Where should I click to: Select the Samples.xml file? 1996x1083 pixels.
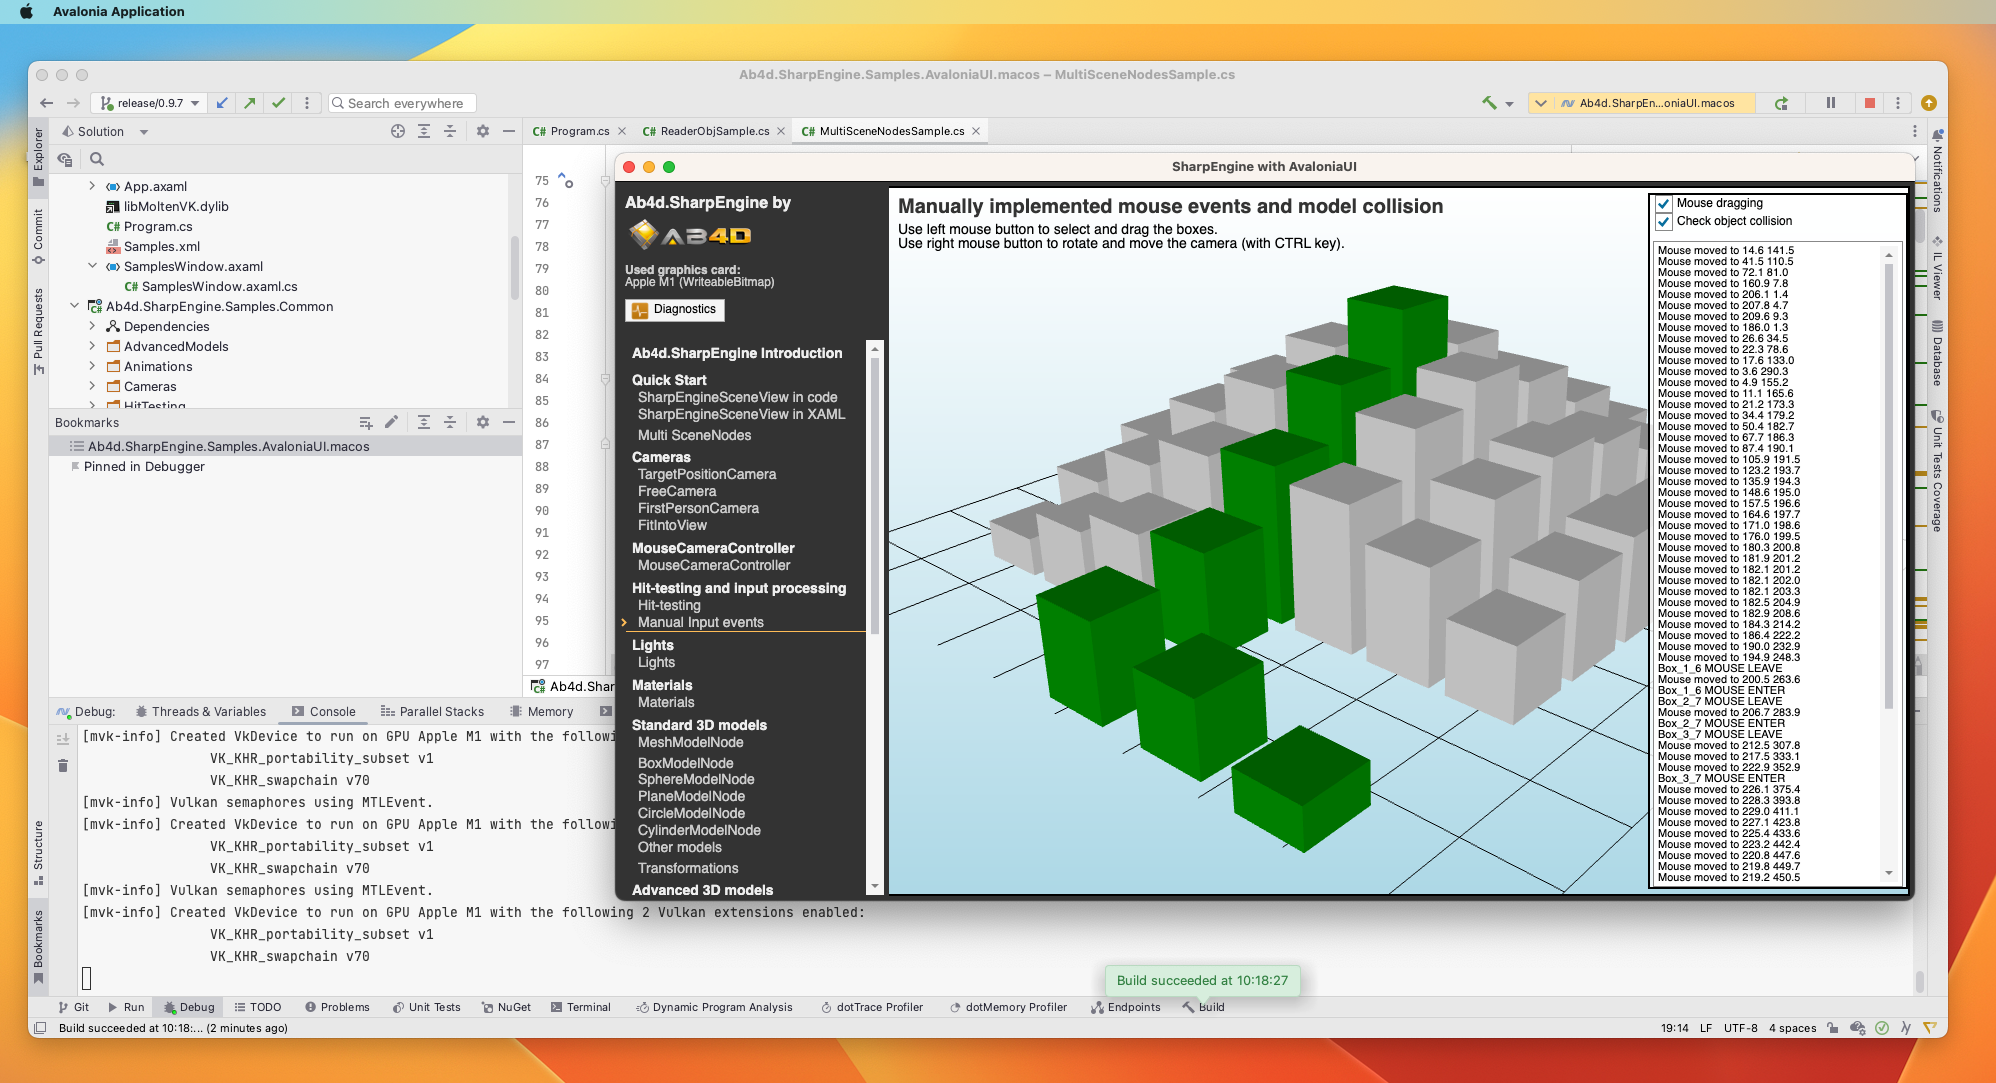tap(161, 246)
